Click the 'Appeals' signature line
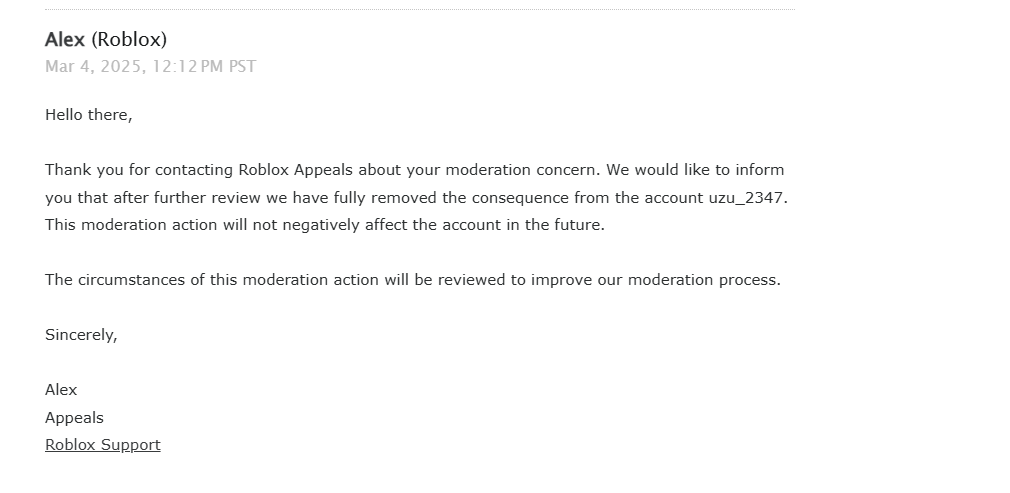 74,418
